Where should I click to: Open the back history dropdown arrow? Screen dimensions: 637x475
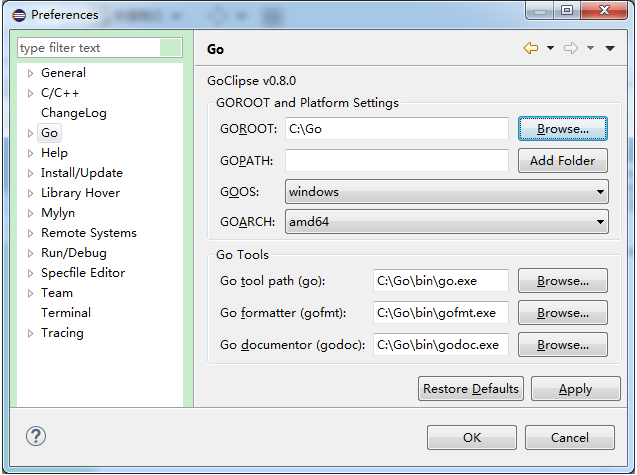(550, 48)
